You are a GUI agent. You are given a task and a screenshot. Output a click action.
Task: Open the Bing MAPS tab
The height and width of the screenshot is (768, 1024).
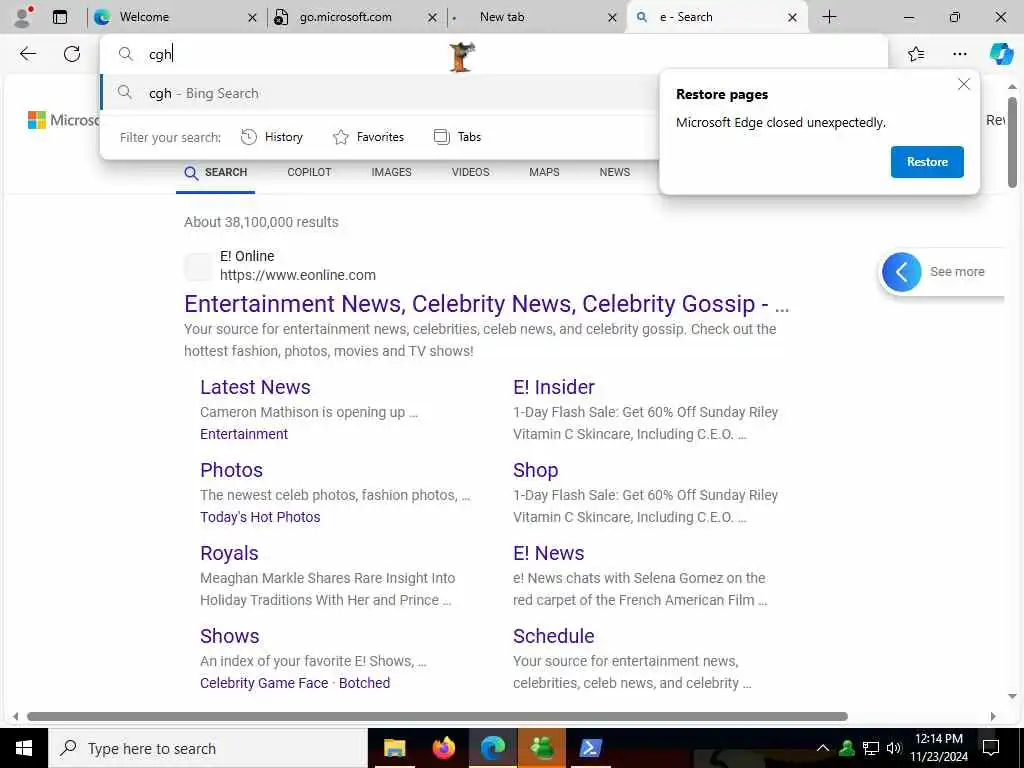(x=544, y=172)
